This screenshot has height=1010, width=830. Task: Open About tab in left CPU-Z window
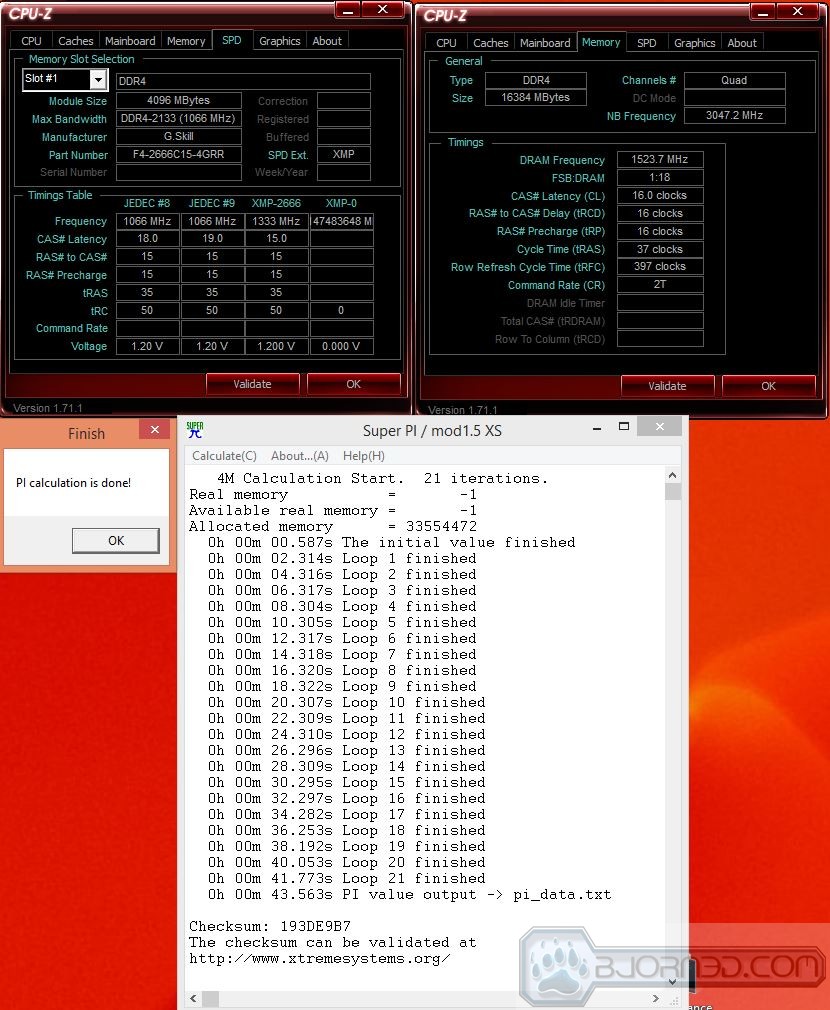point(327,41)
